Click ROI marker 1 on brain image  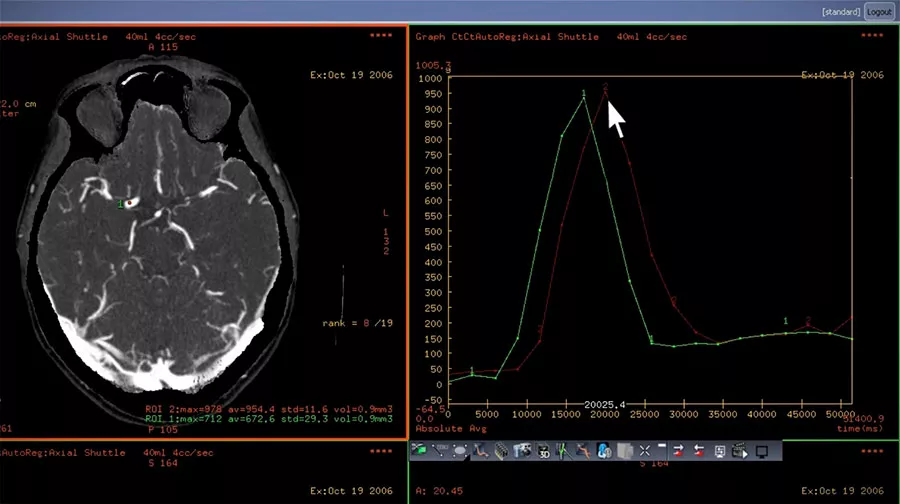pos(120,204)
